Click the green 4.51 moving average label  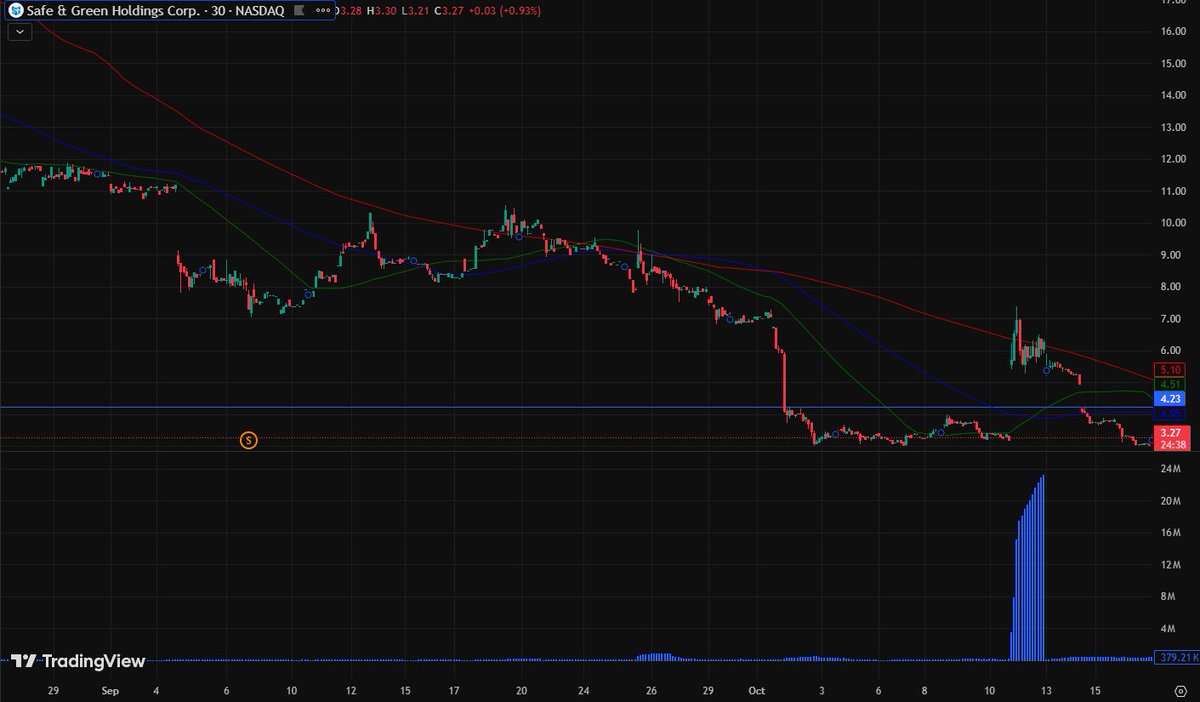[1169, 384]
